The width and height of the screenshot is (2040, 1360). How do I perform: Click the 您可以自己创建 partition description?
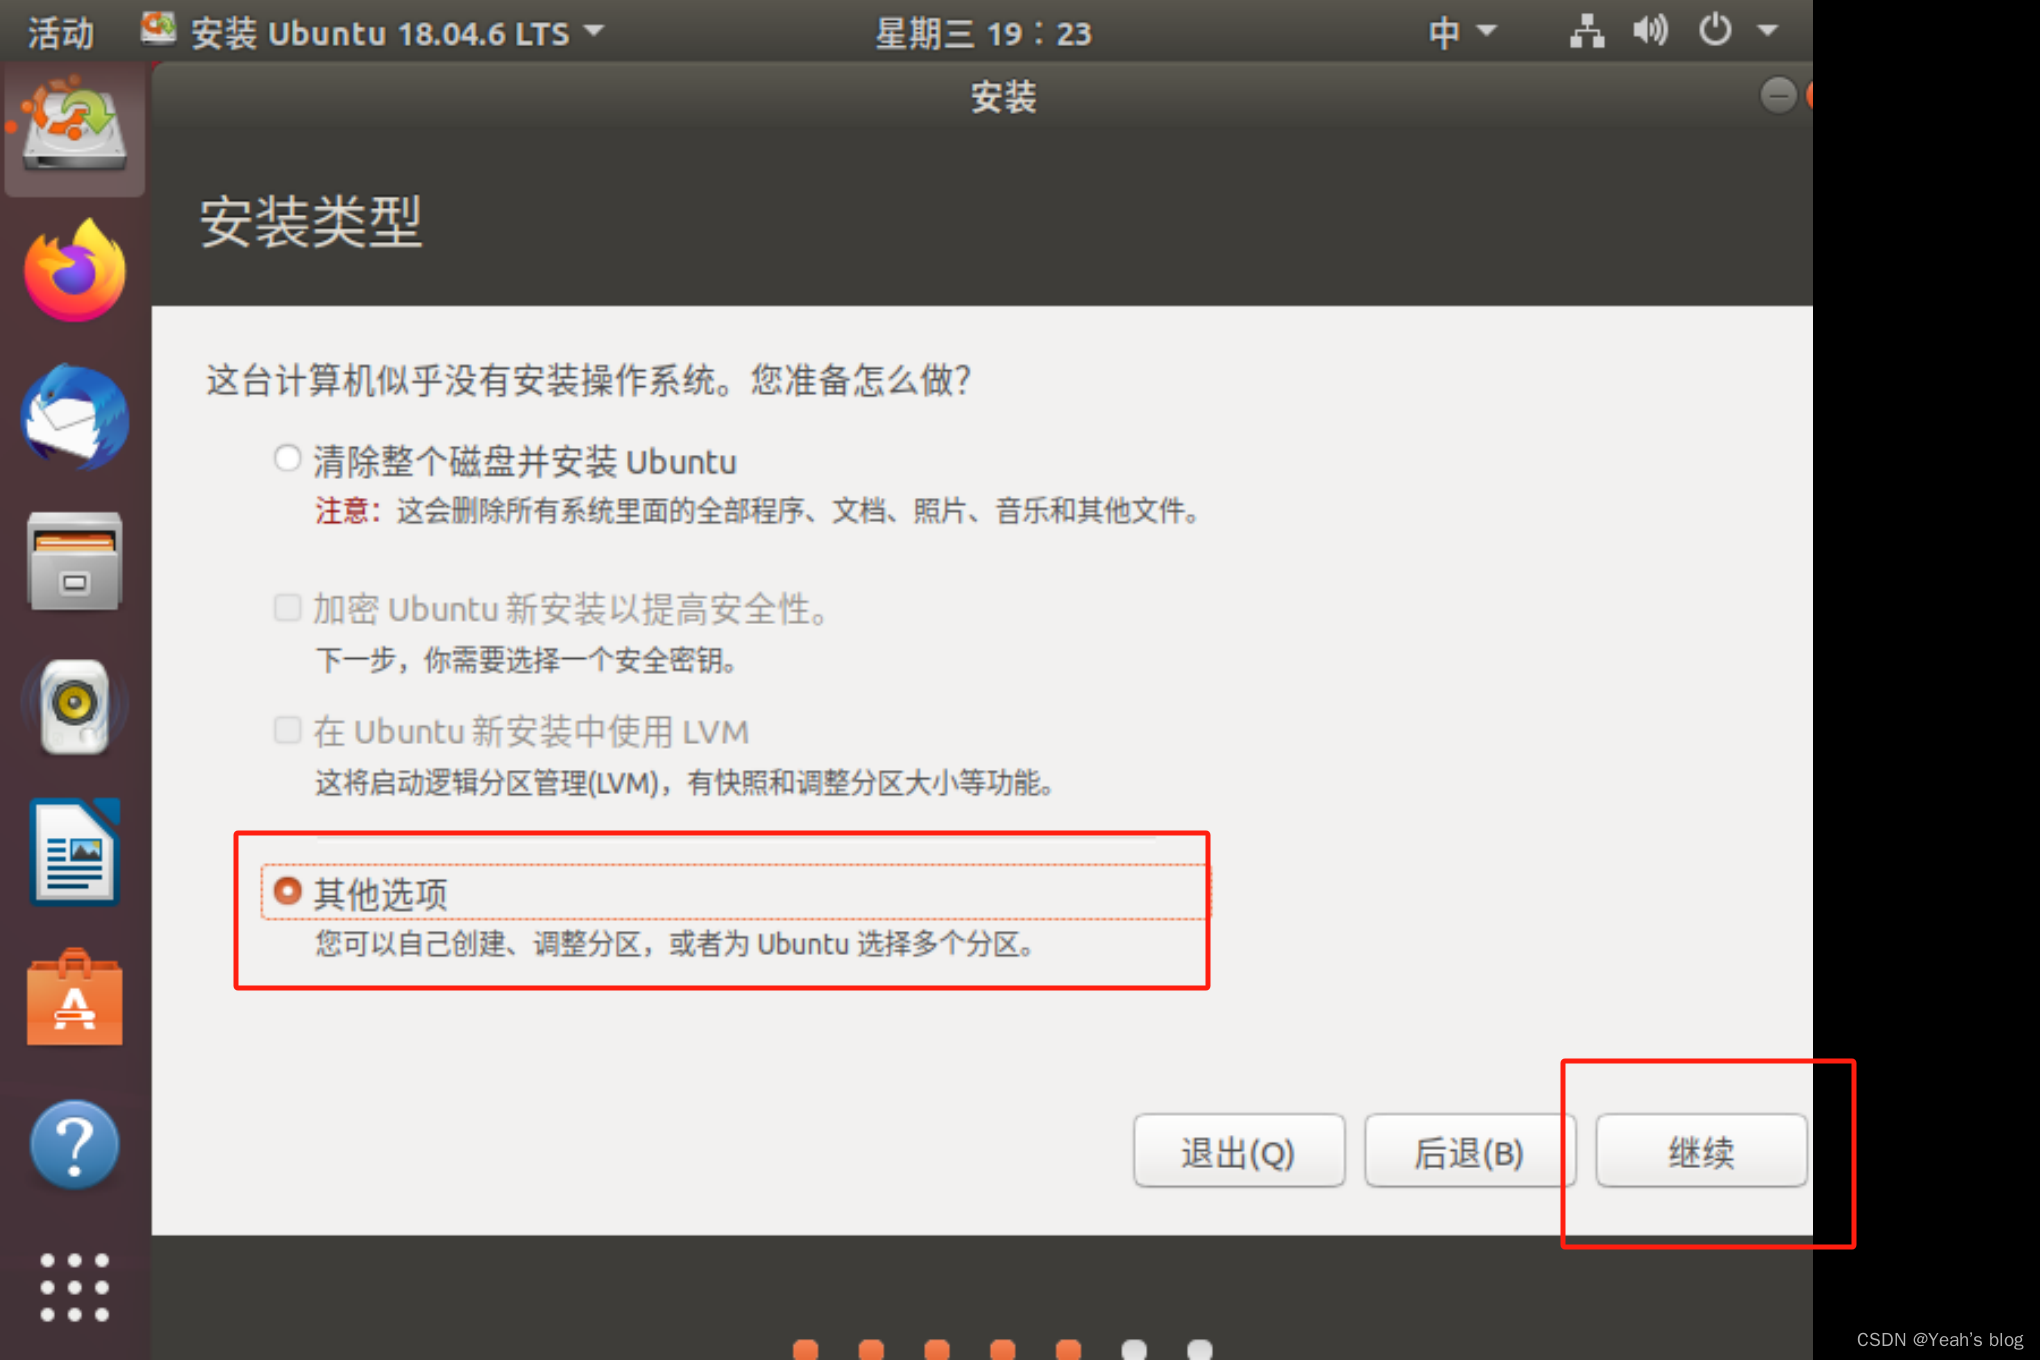[675, 944]
